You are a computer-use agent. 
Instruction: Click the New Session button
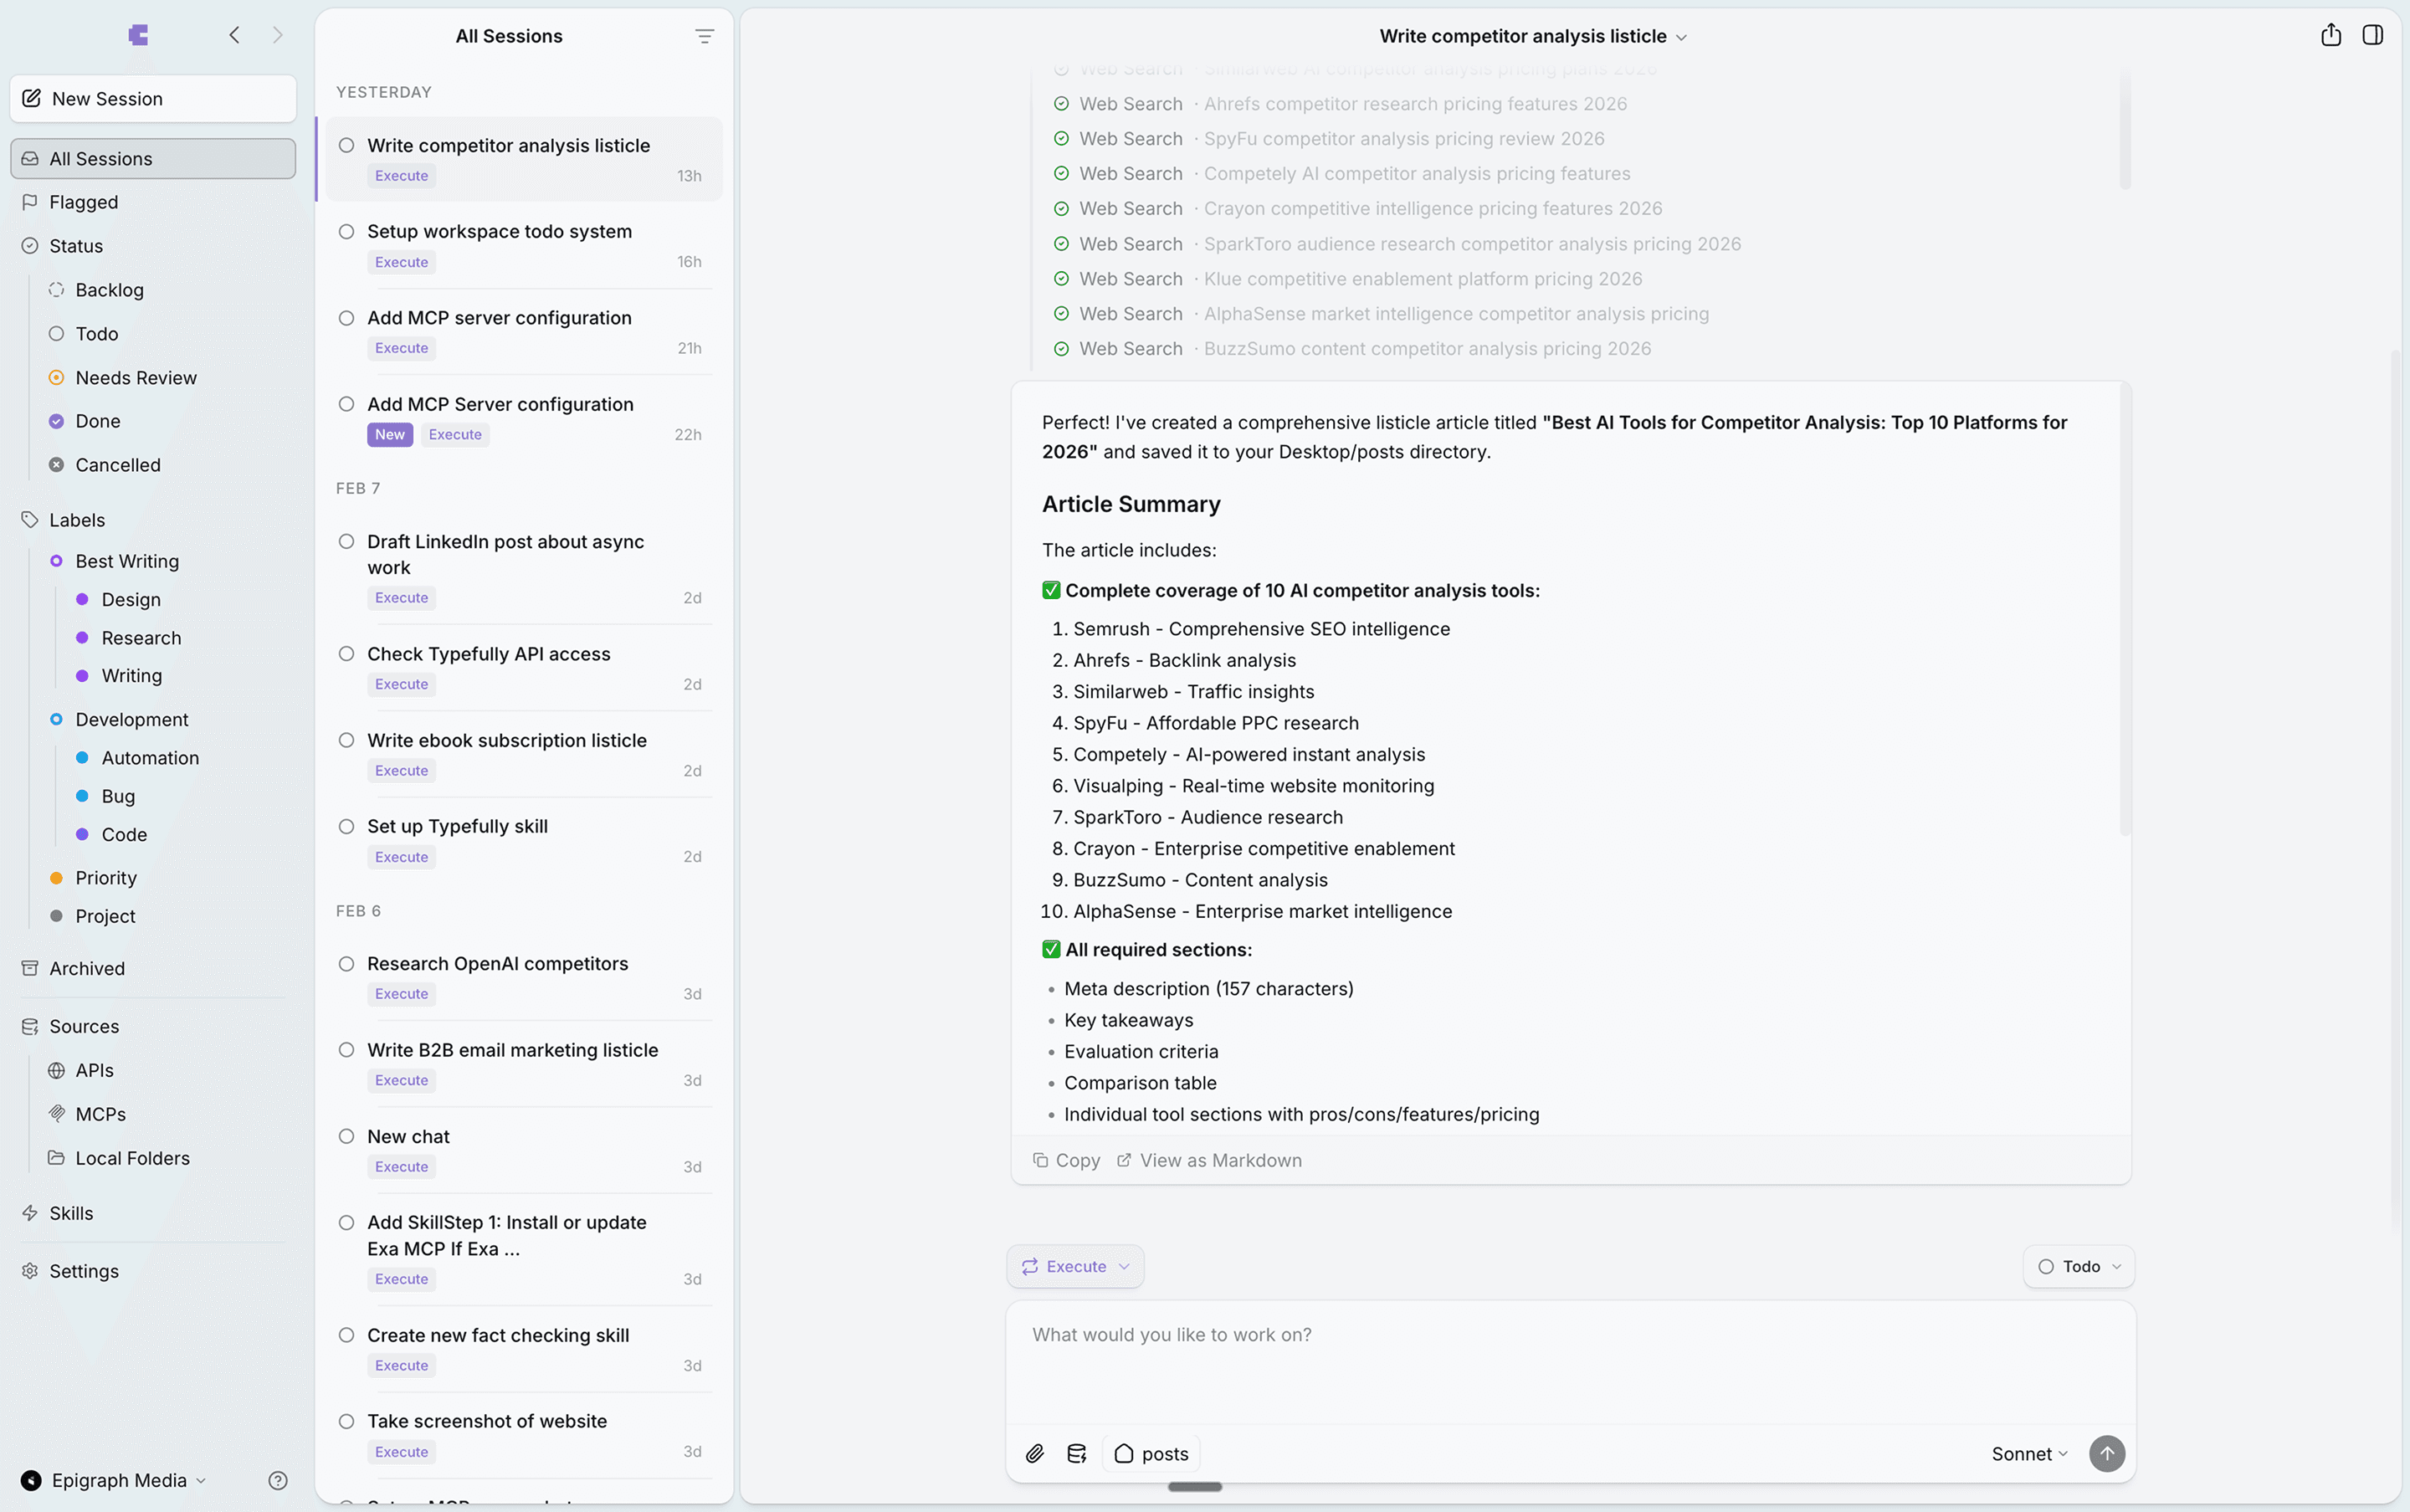[153, 99]
